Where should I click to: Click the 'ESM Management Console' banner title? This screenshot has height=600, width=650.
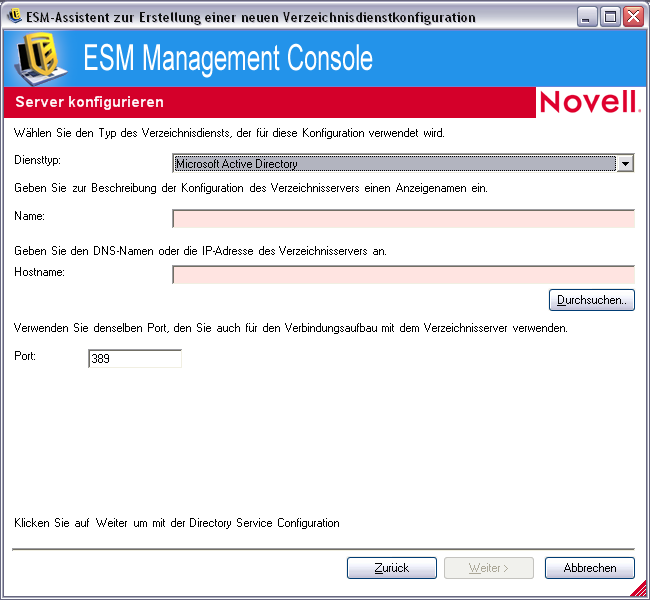(x=228, y=58)
